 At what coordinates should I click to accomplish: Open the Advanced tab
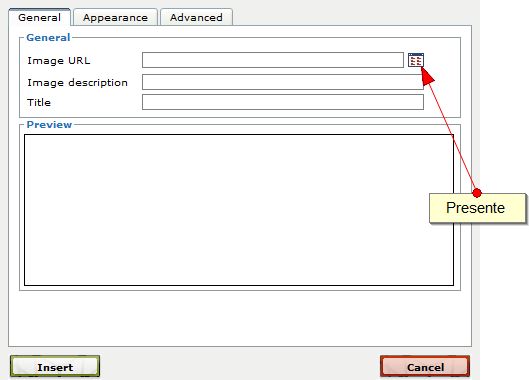coord(196,18)
